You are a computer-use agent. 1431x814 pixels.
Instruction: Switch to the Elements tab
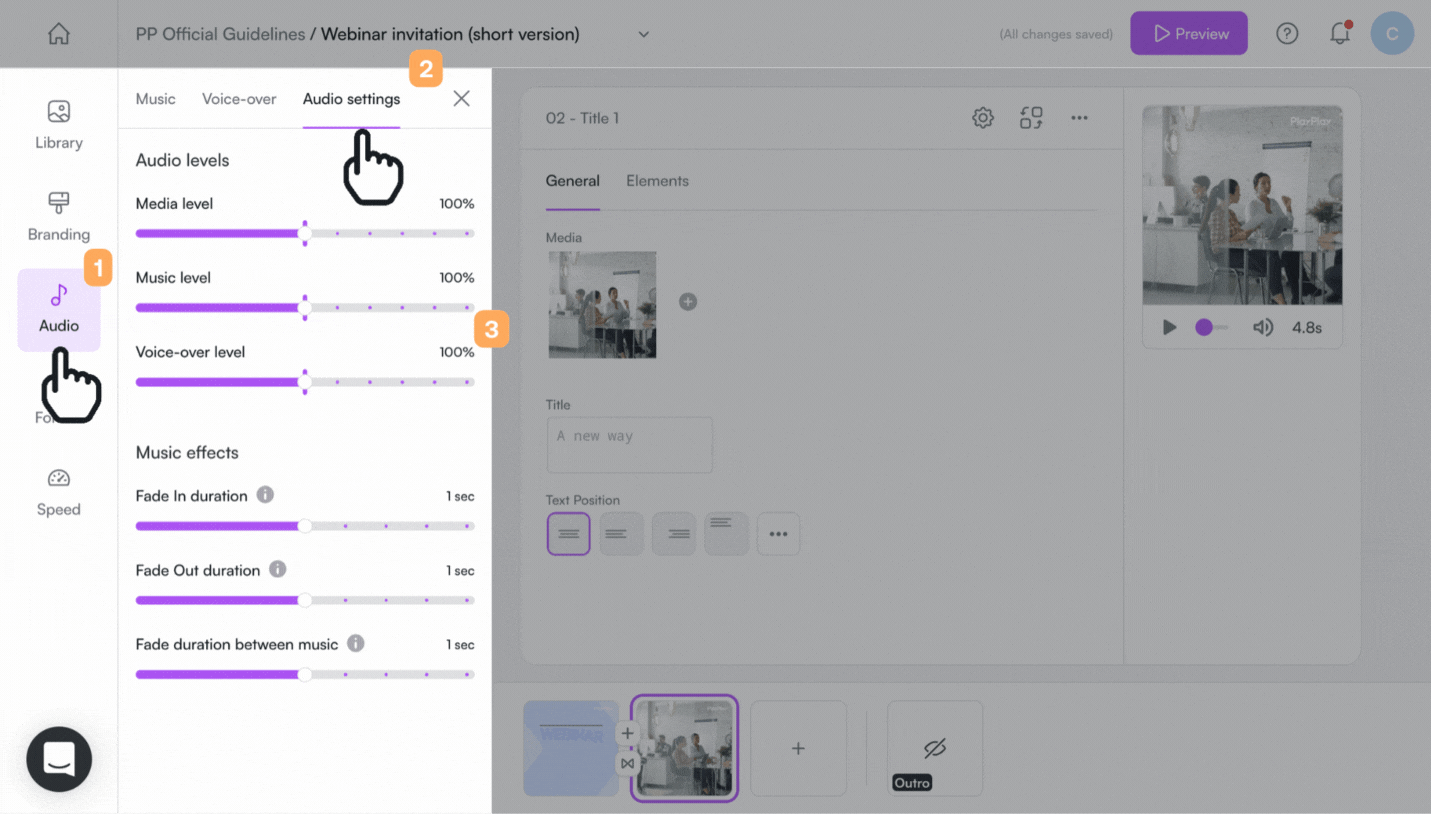point(657,181)
